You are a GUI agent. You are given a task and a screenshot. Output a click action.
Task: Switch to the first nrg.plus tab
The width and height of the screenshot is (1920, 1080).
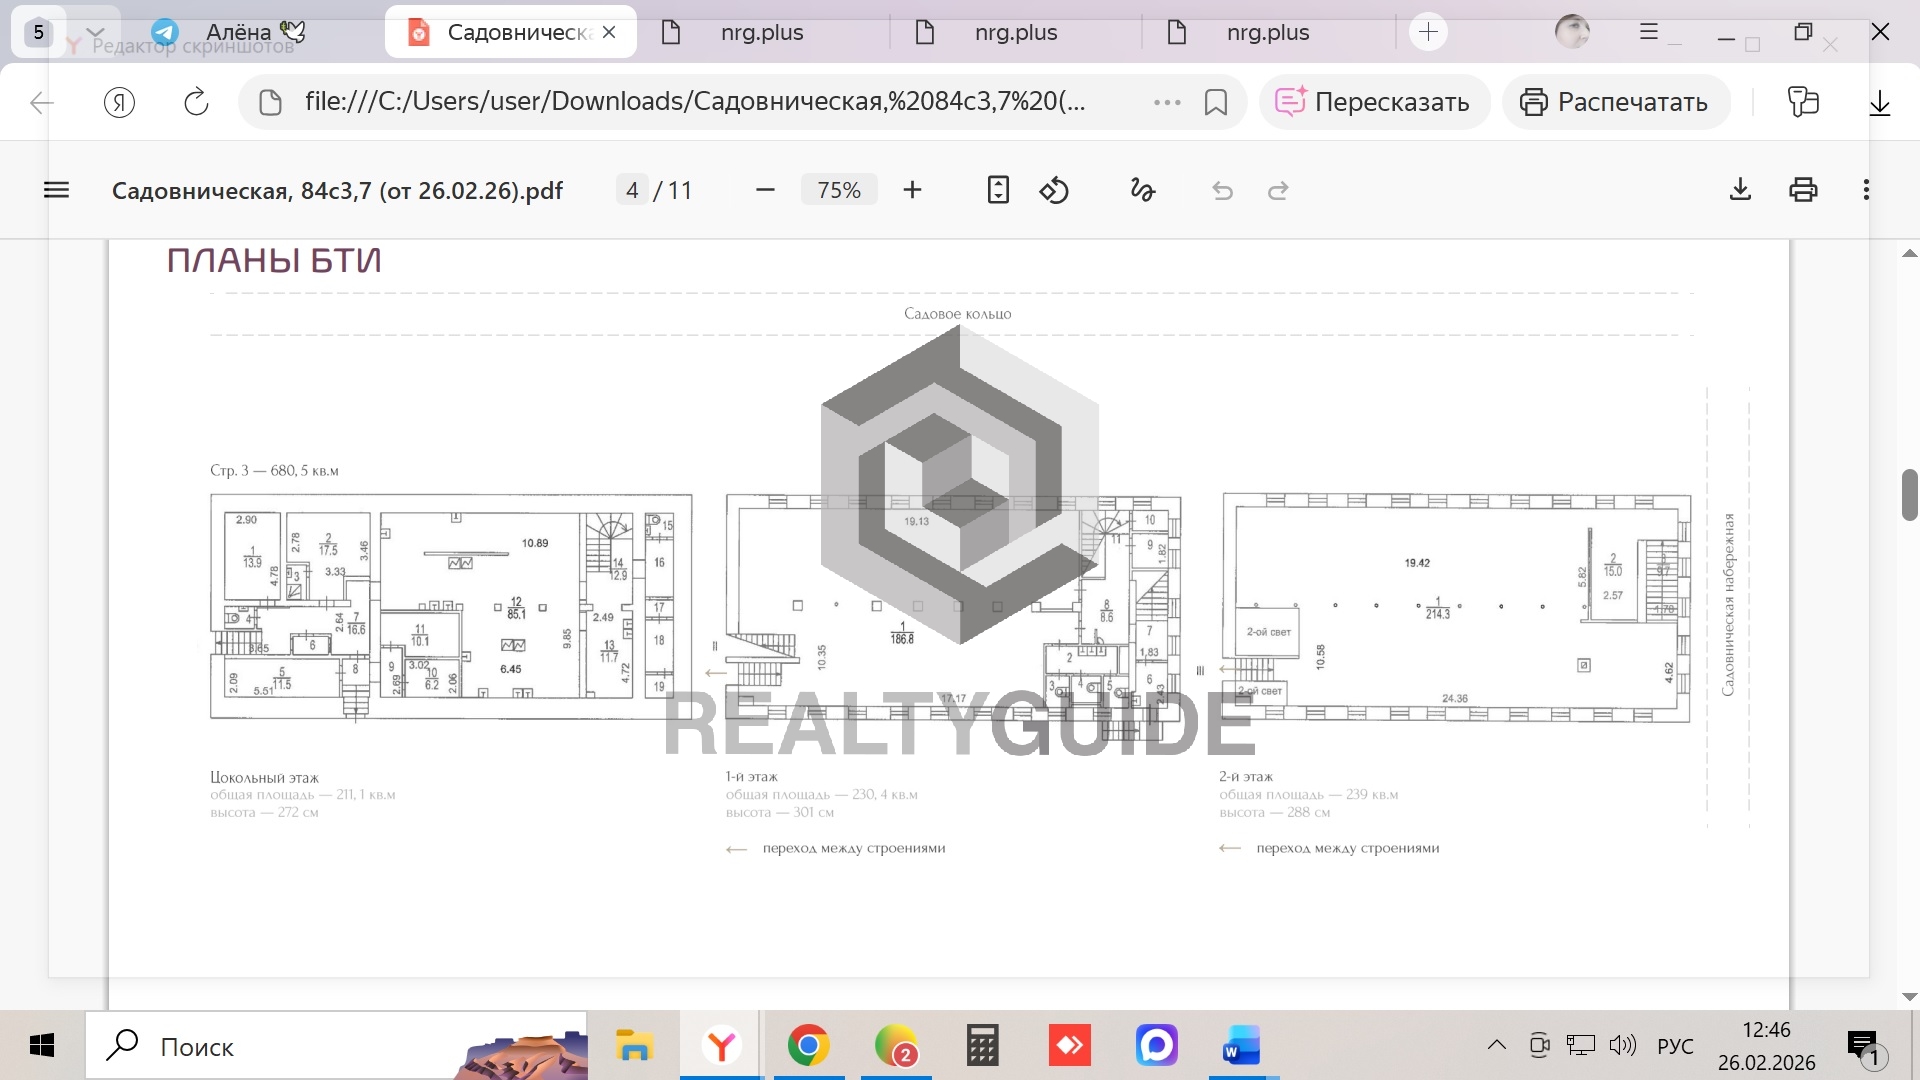coord(762,32)
